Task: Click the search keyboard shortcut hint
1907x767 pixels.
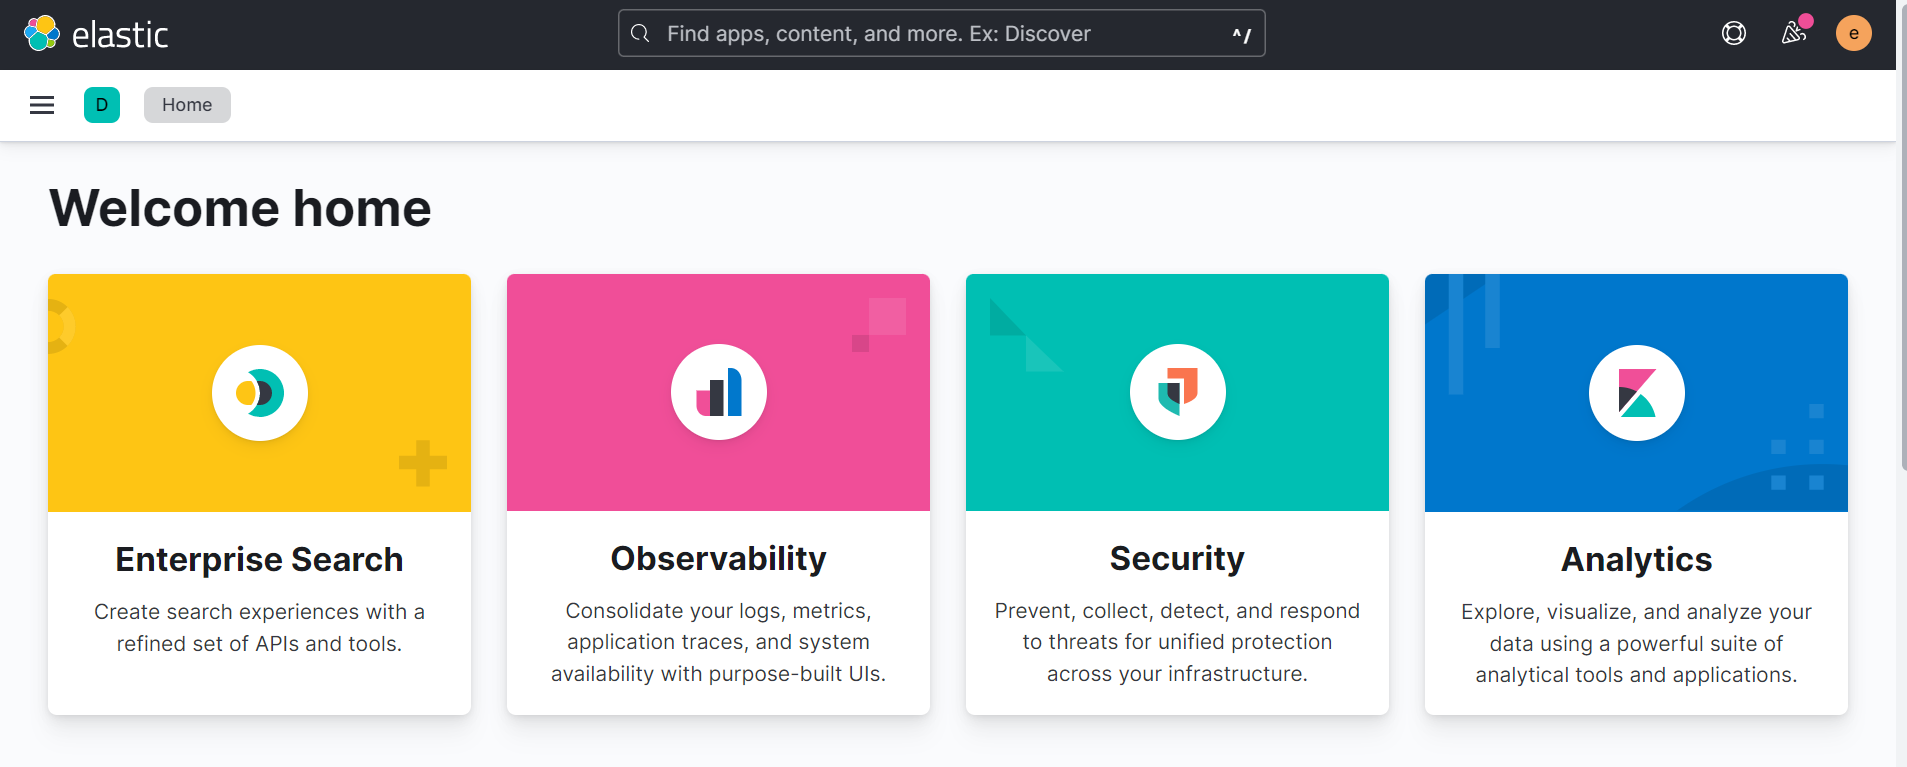Action: tap(1241, 34)
